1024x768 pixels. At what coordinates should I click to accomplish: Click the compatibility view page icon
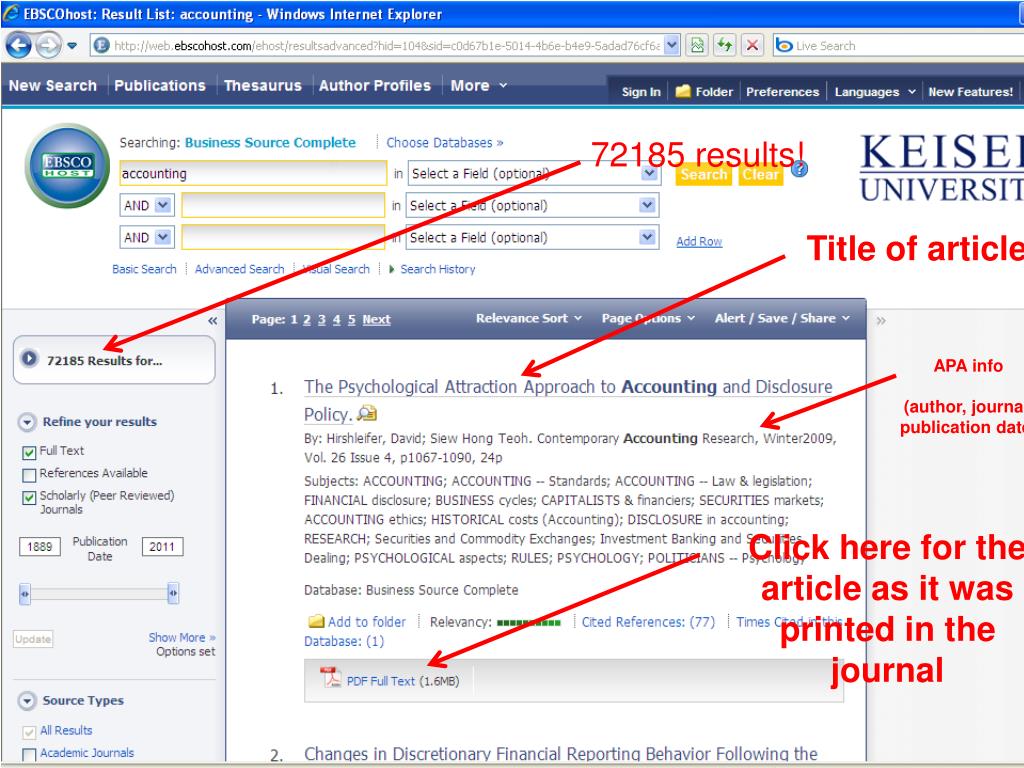[x=697, y=46]
